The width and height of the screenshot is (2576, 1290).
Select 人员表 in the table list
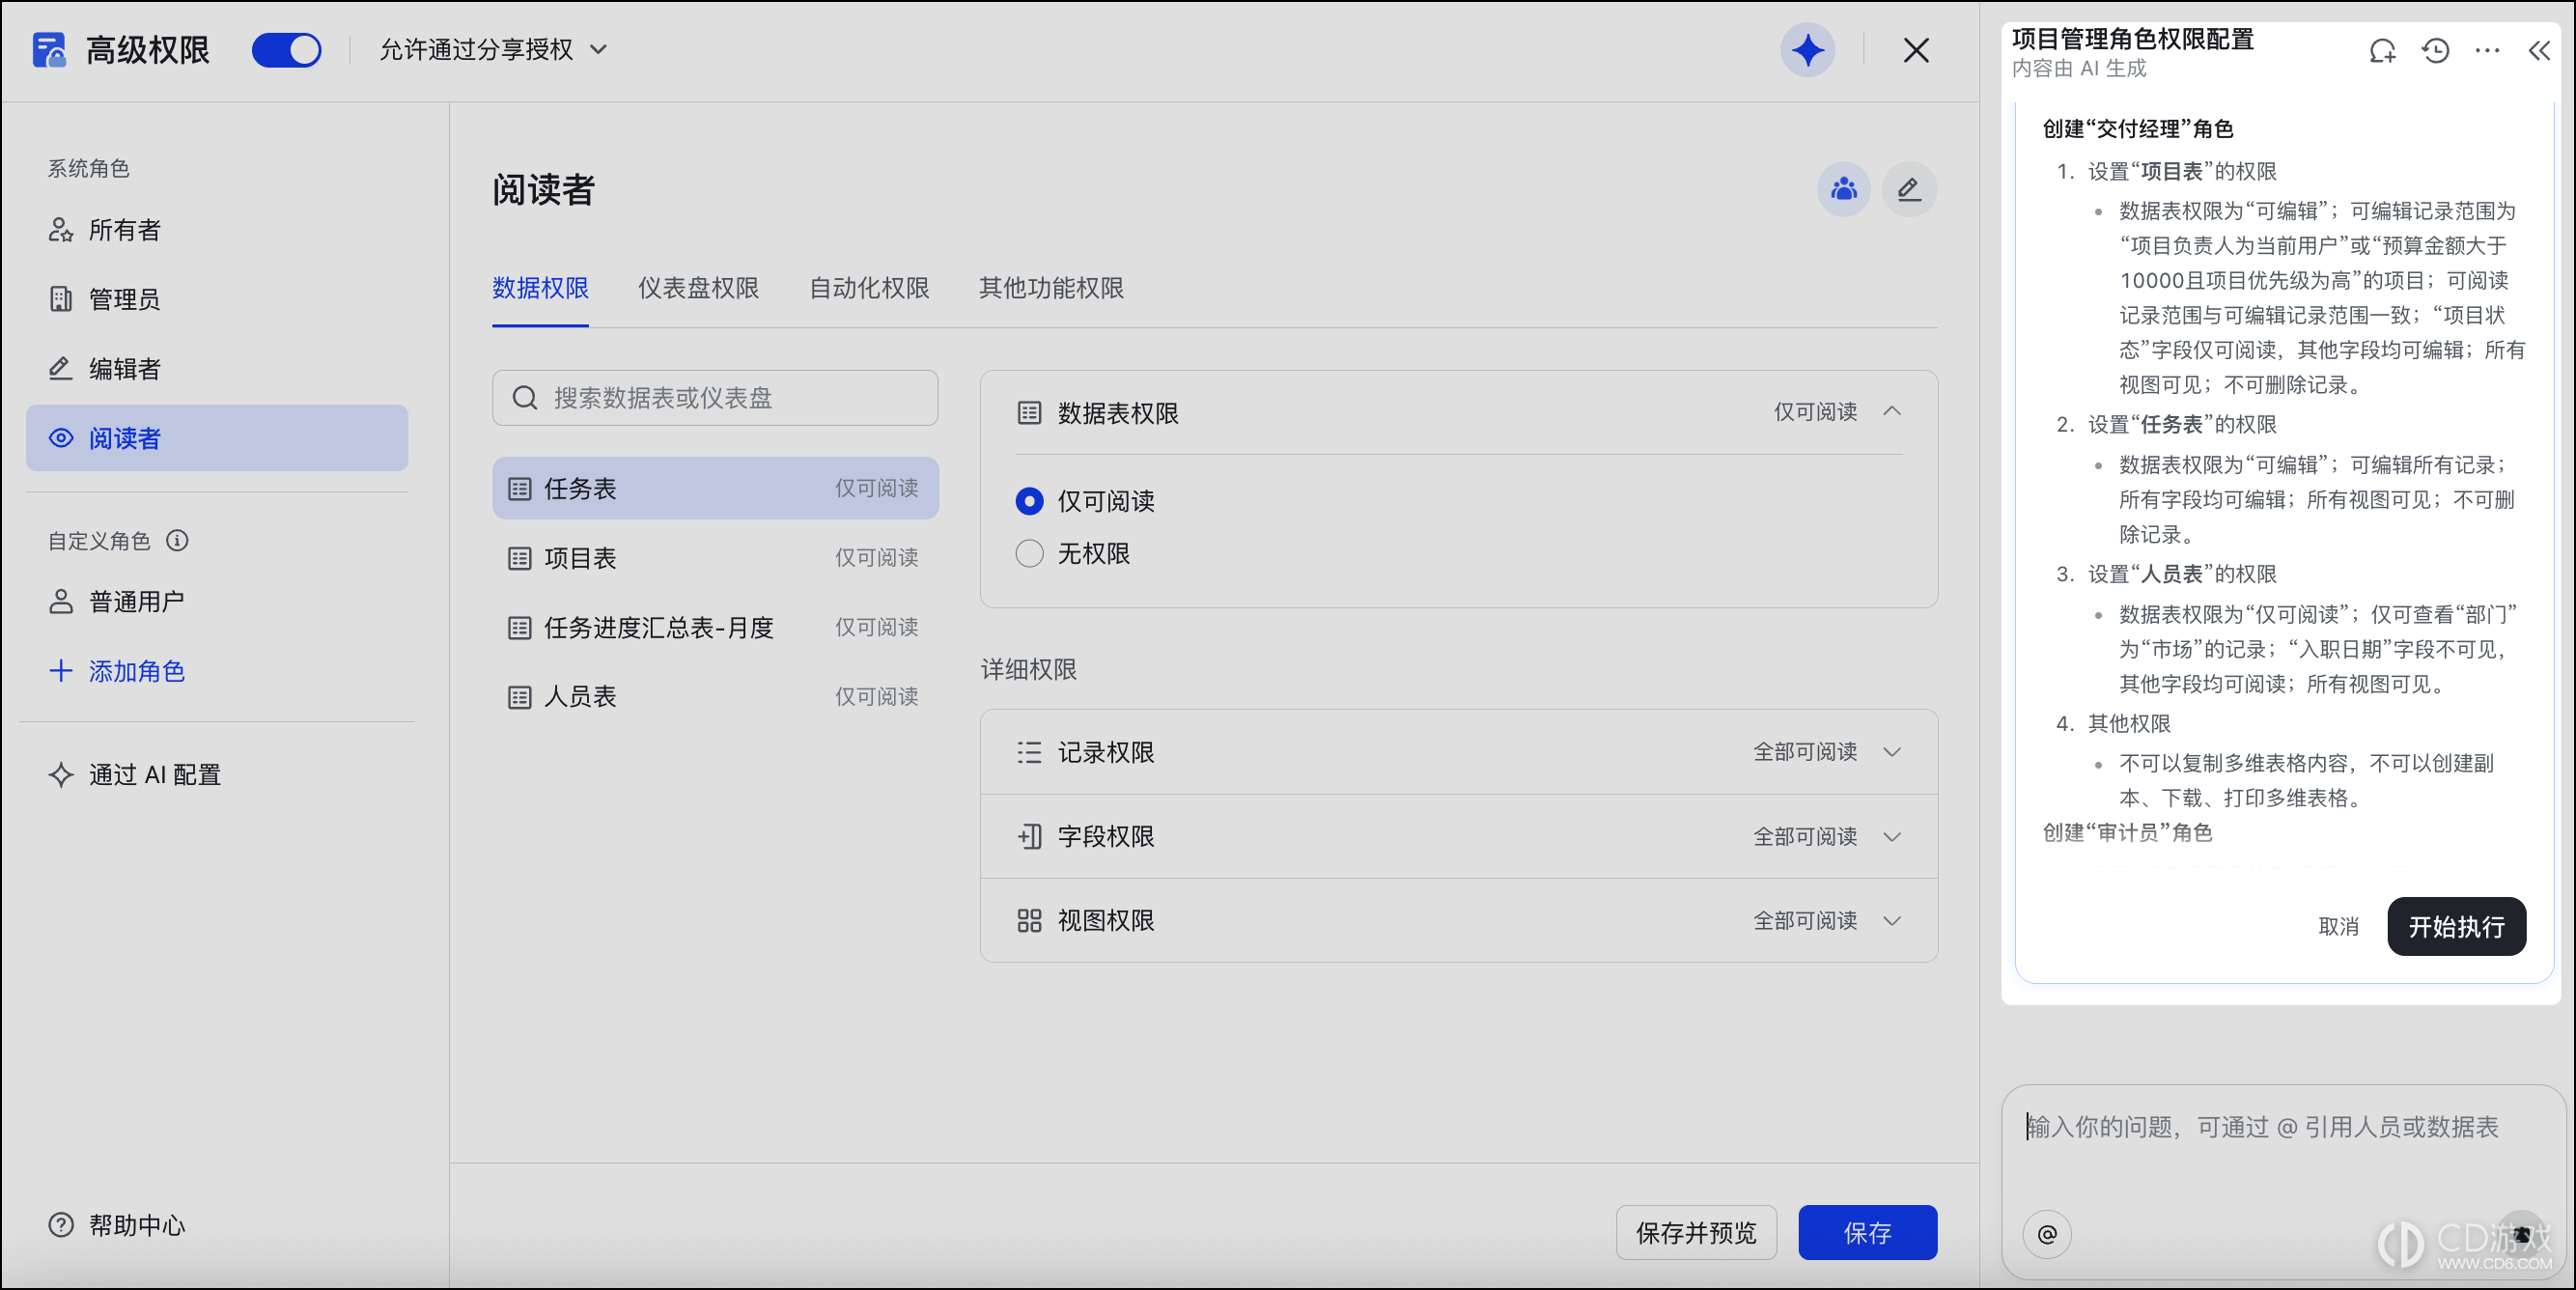(715, 697)
